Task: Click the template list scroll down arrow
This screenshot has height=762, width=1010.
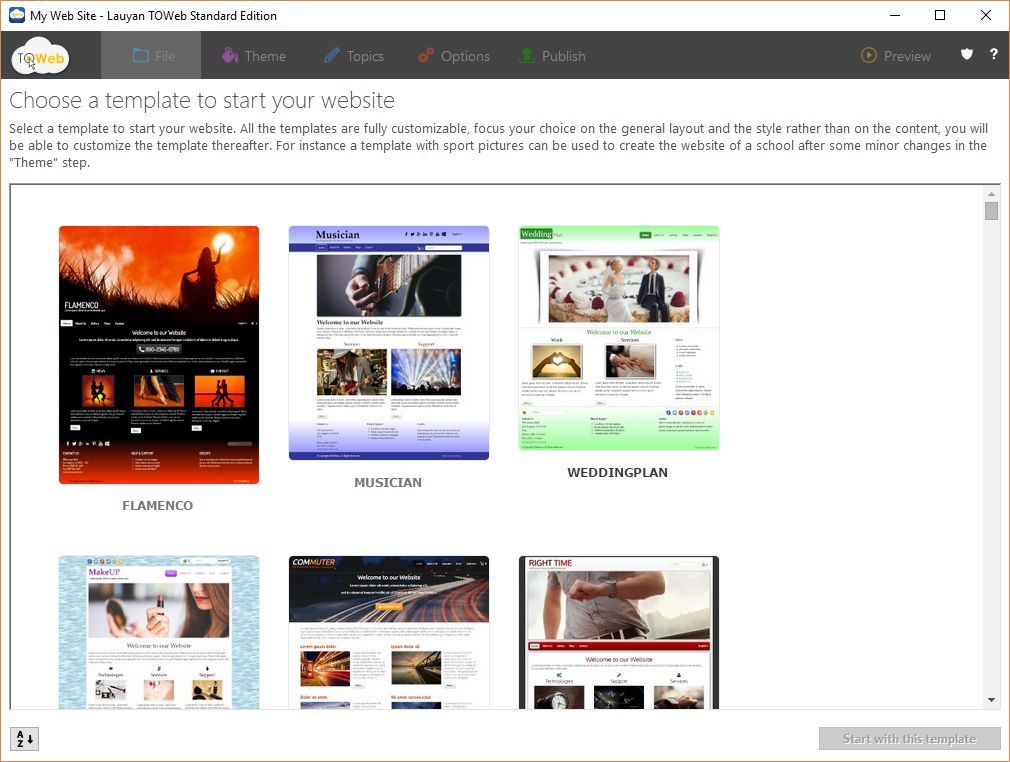Action: [991, 700]
